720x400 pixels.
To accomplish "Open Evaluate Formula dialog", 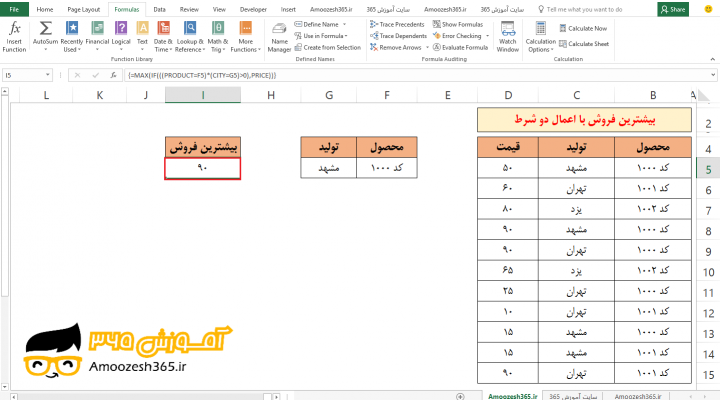I will tap(460, 47).
